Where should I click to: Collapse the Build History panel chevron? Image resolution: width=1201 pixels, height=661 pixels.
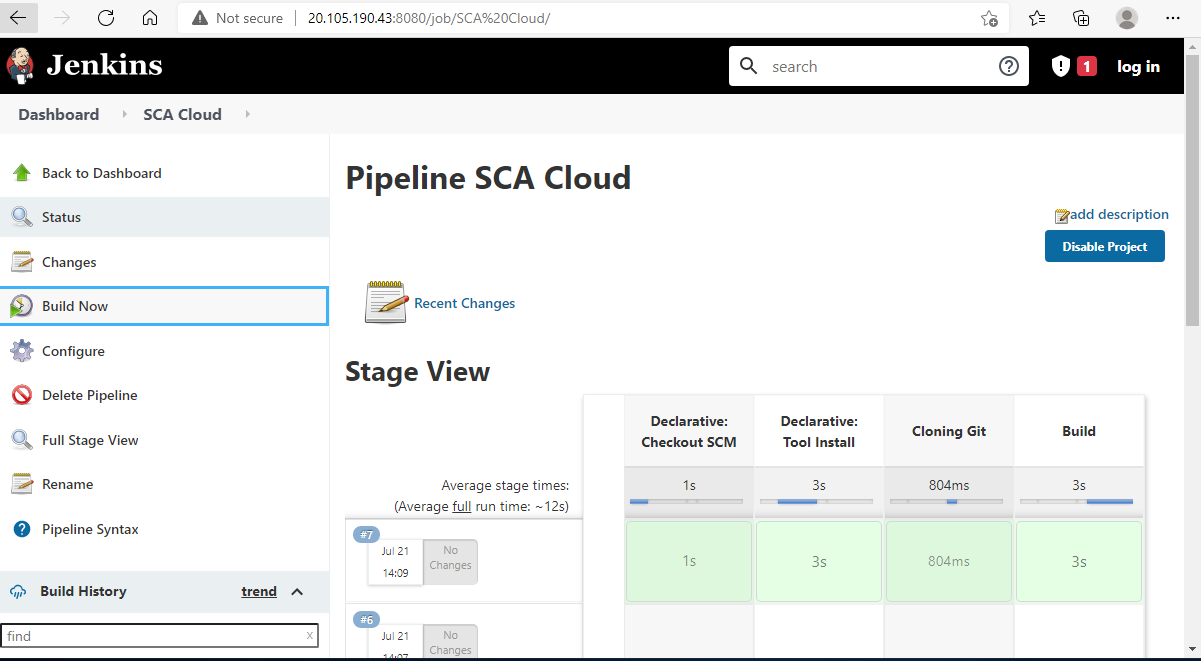298,591
